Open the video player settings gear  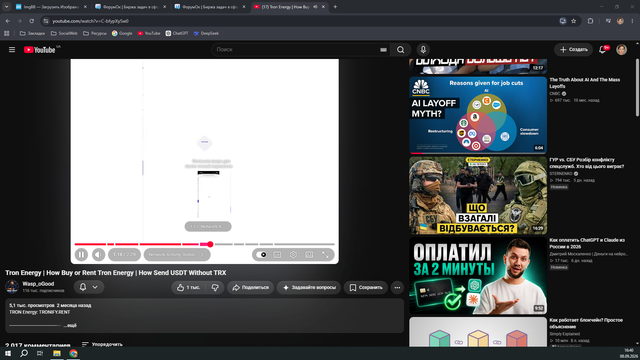coord(293,255)
